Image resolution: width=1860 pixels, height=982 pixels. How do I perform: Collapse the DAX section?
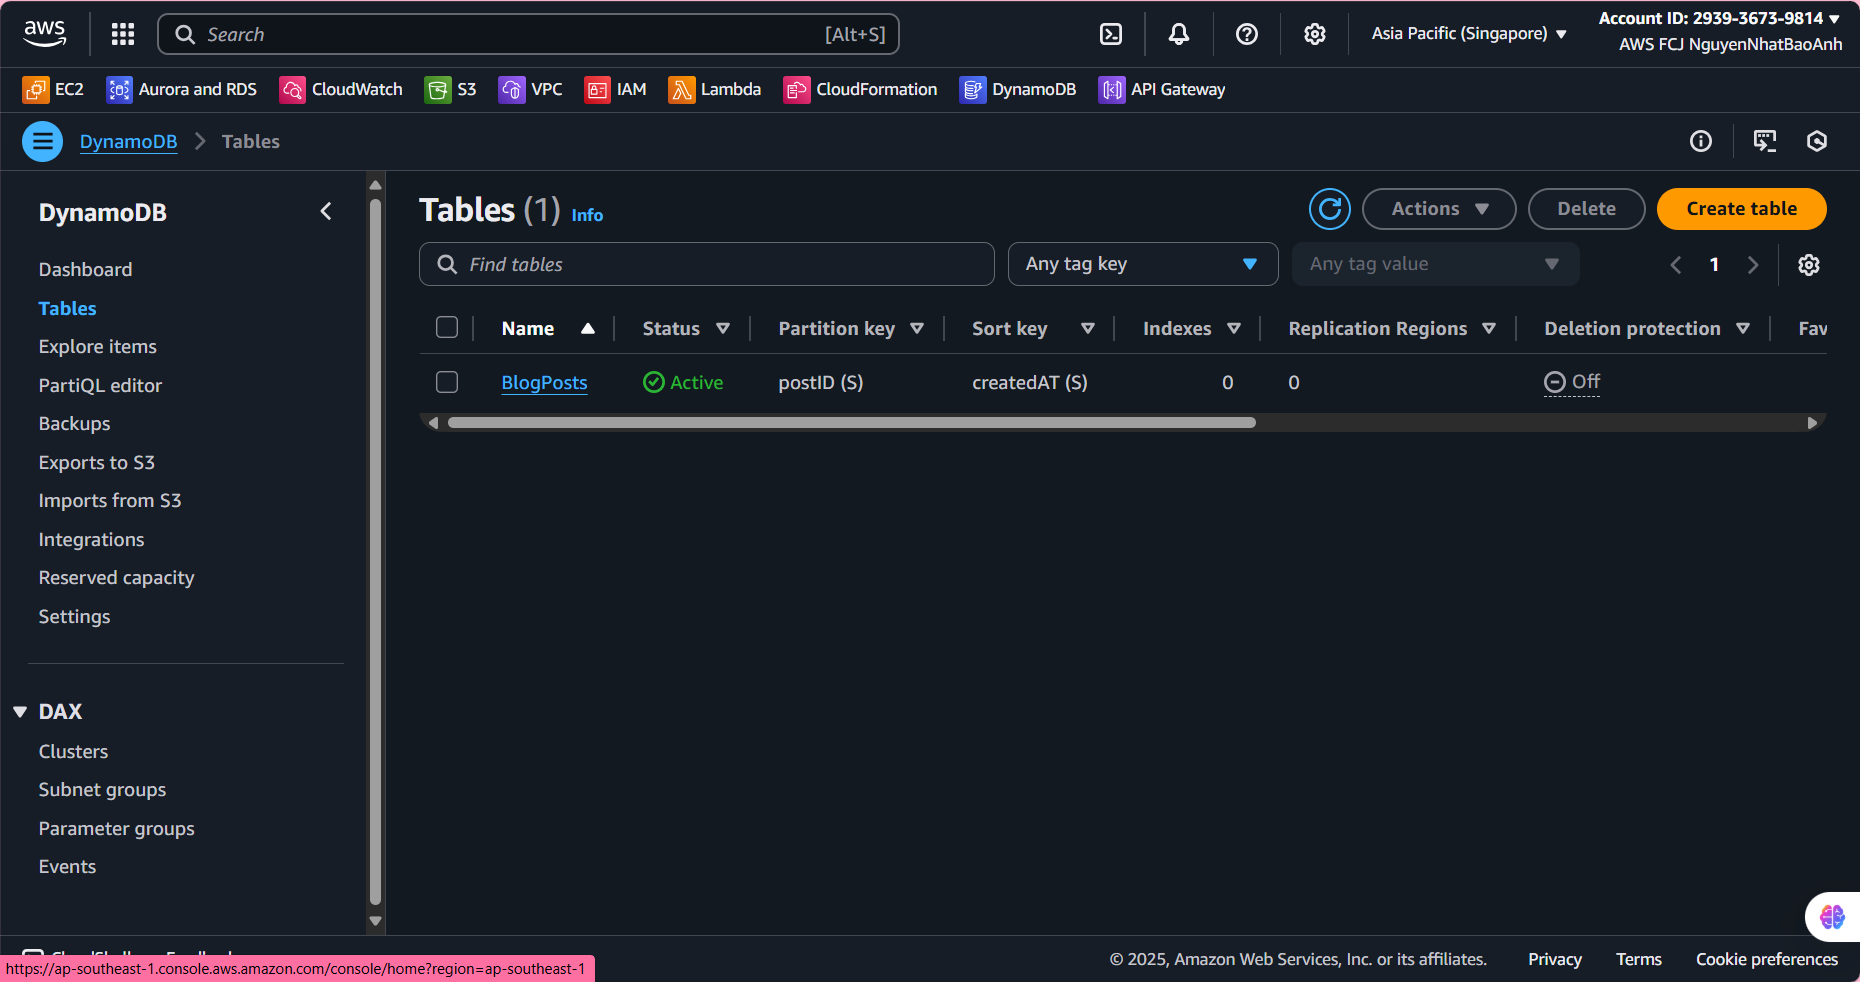(20, 712)
